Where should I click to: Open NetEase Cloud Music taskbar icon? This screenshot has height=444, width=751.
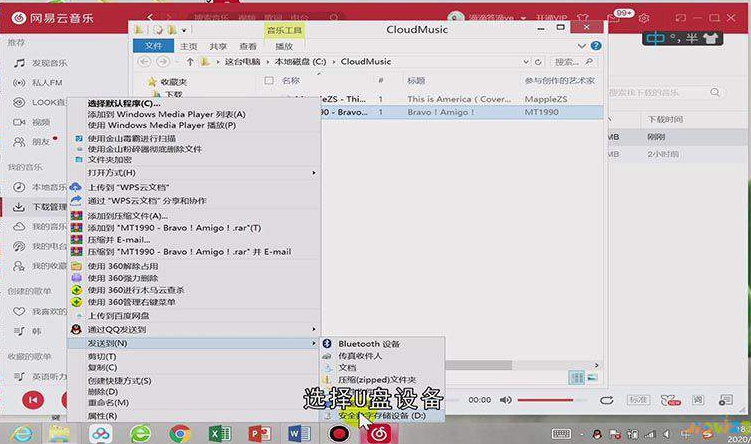click(379, 434)
